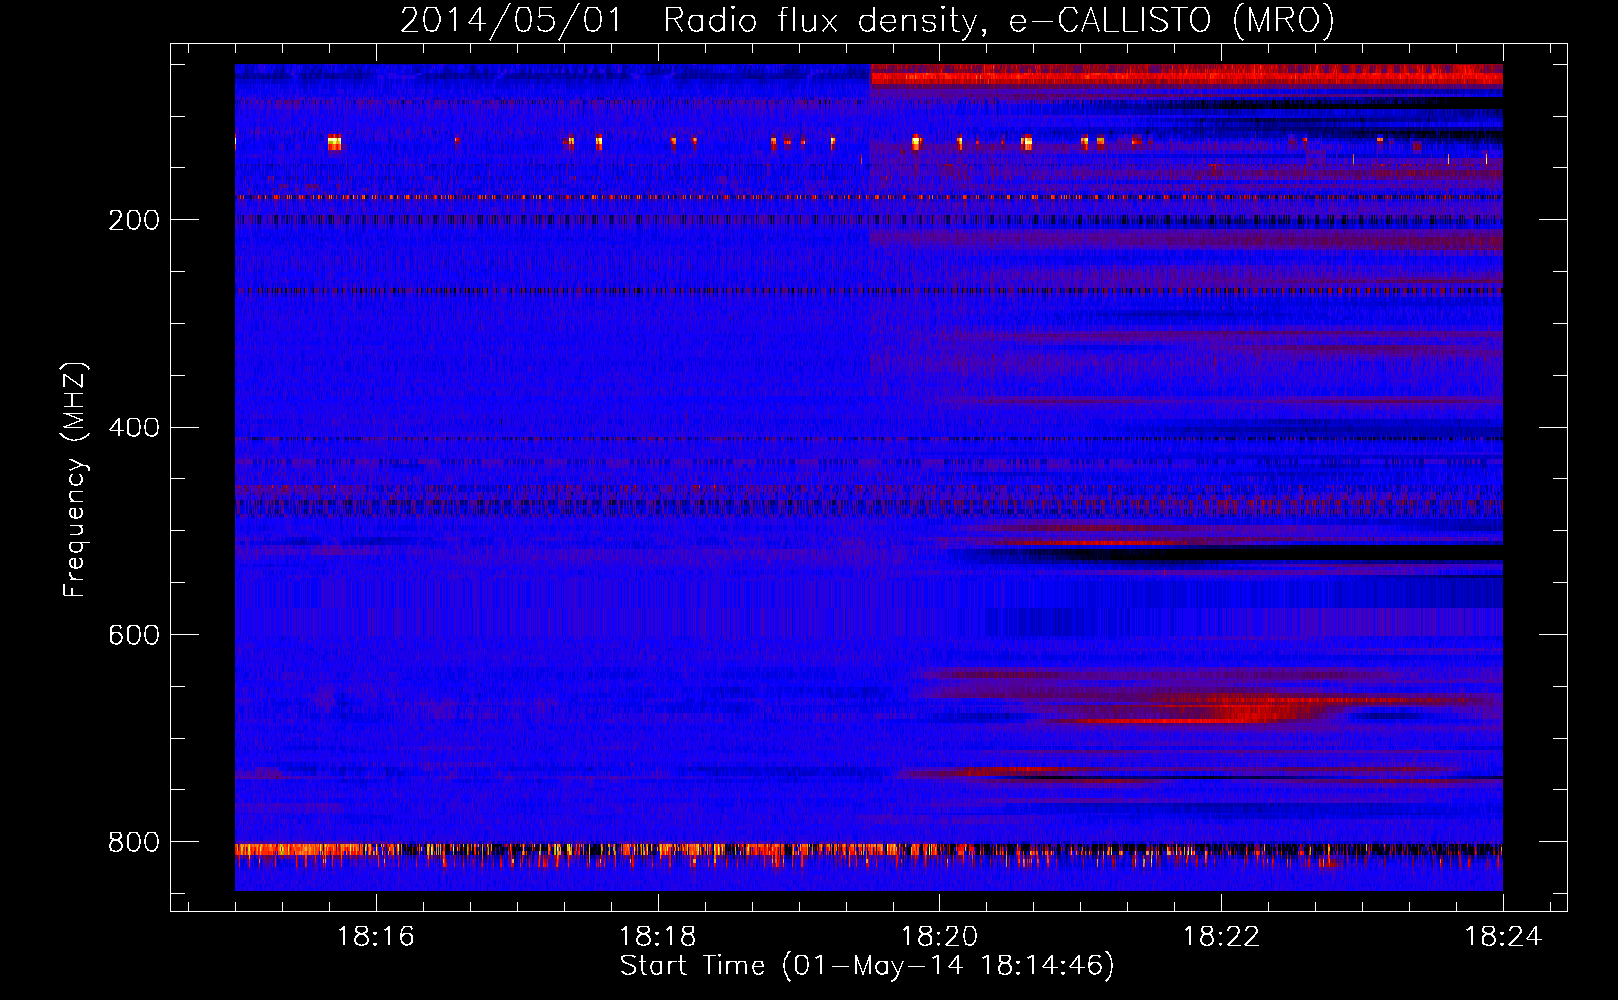Click the plot title '2014/05/01 Radio flux density'
This screenshot has width=1618, height=1000.
867,21
